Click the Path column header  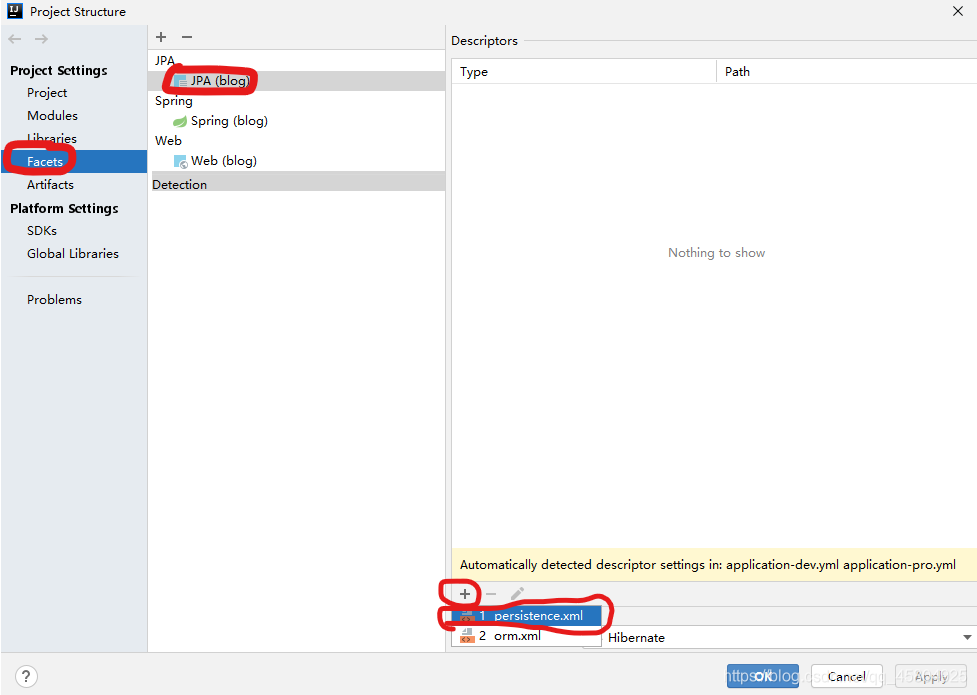click(737, 72)
